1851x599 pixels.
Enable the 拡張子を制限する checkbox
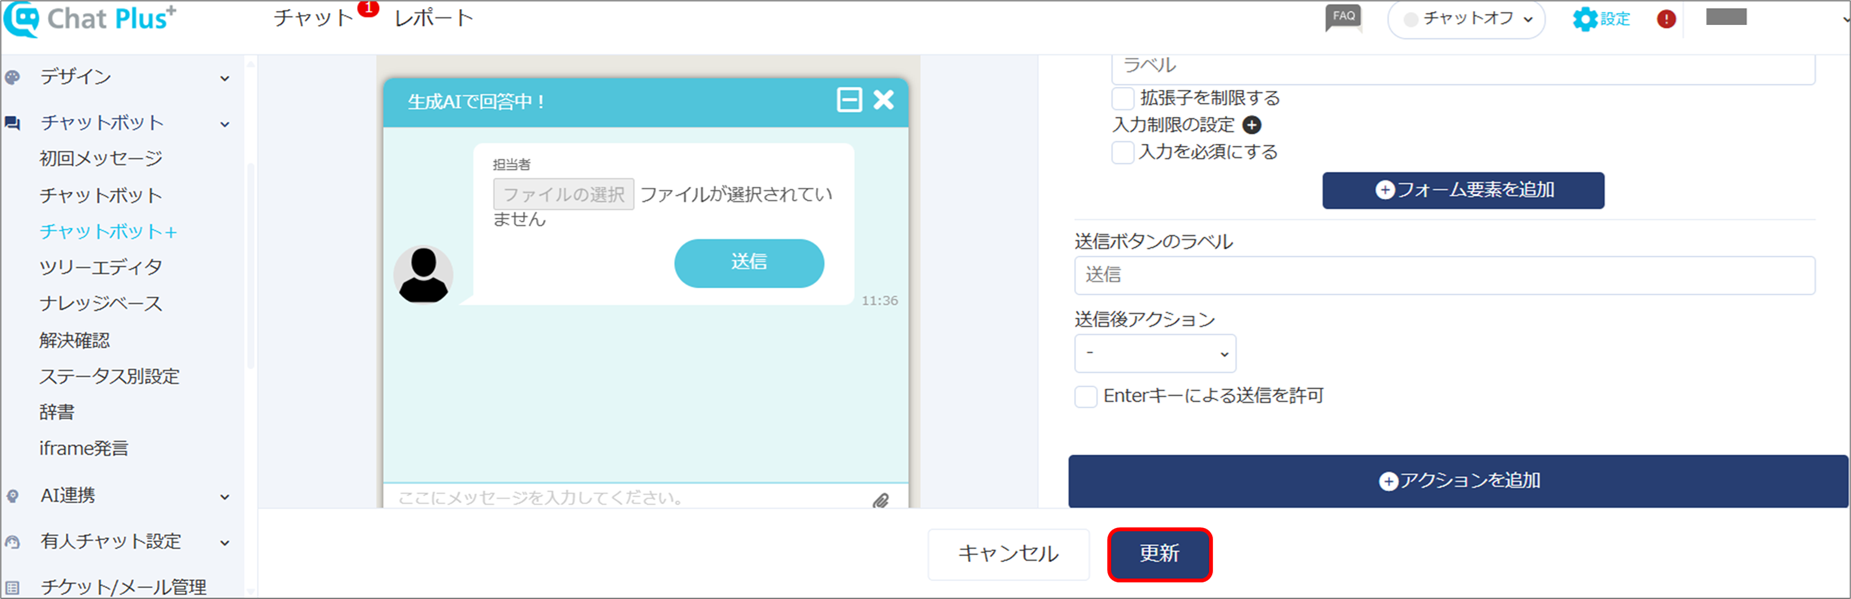[1123, 98]
